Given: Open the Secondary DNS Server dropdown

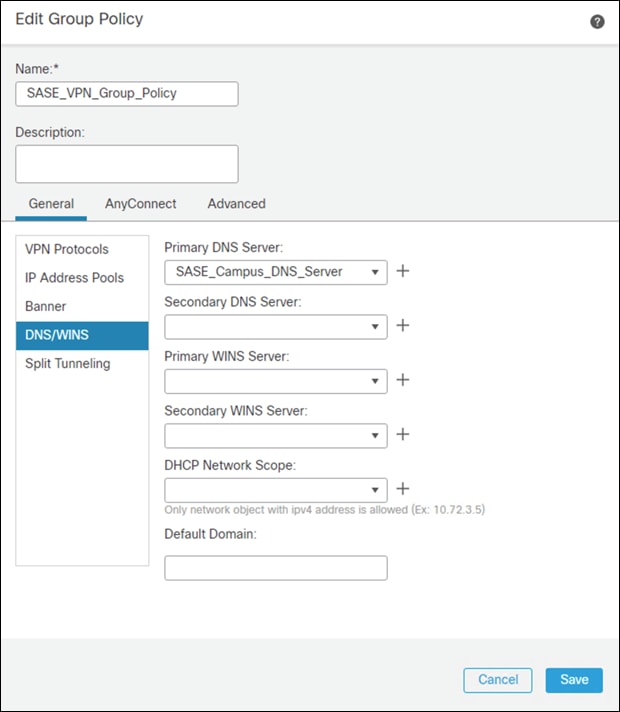Looking at the screenshot, I should click(x=276, y=327).
